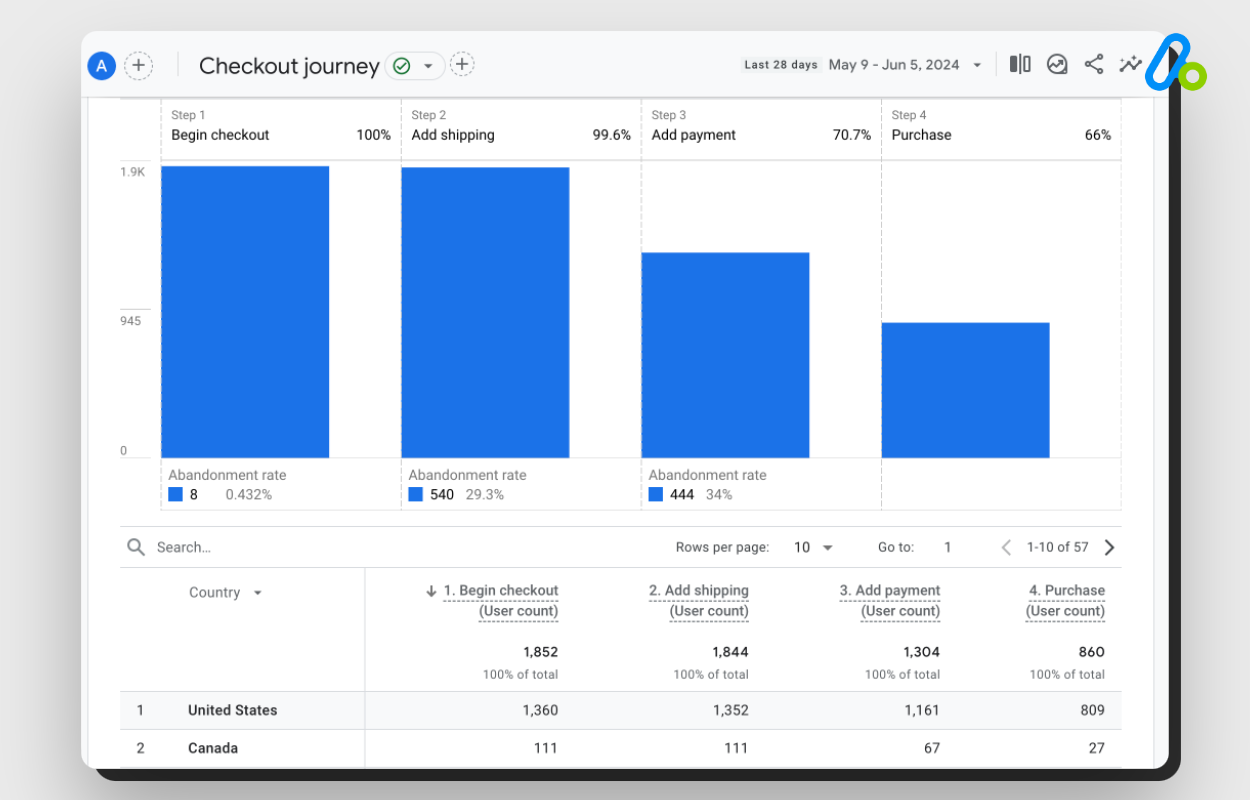Click the search magnifier icon

tap(136, 547)
